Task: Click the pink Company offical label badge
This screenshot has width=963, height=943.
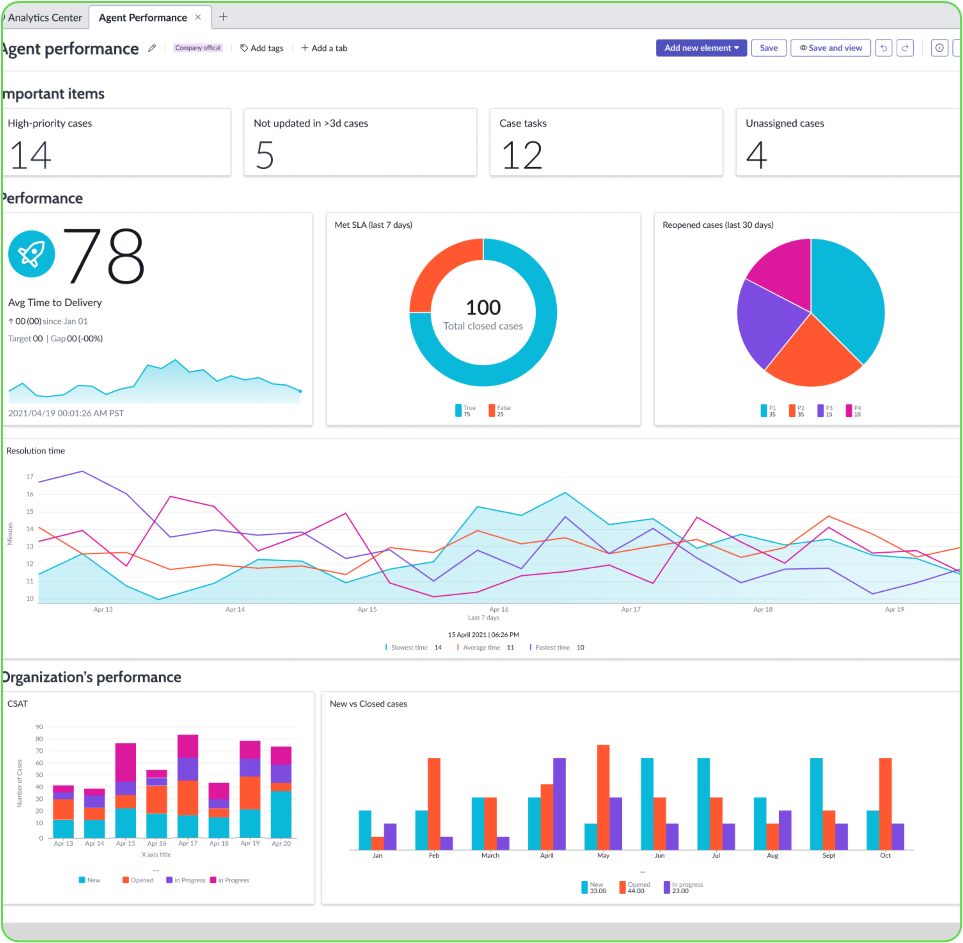Action: point(197,47)
